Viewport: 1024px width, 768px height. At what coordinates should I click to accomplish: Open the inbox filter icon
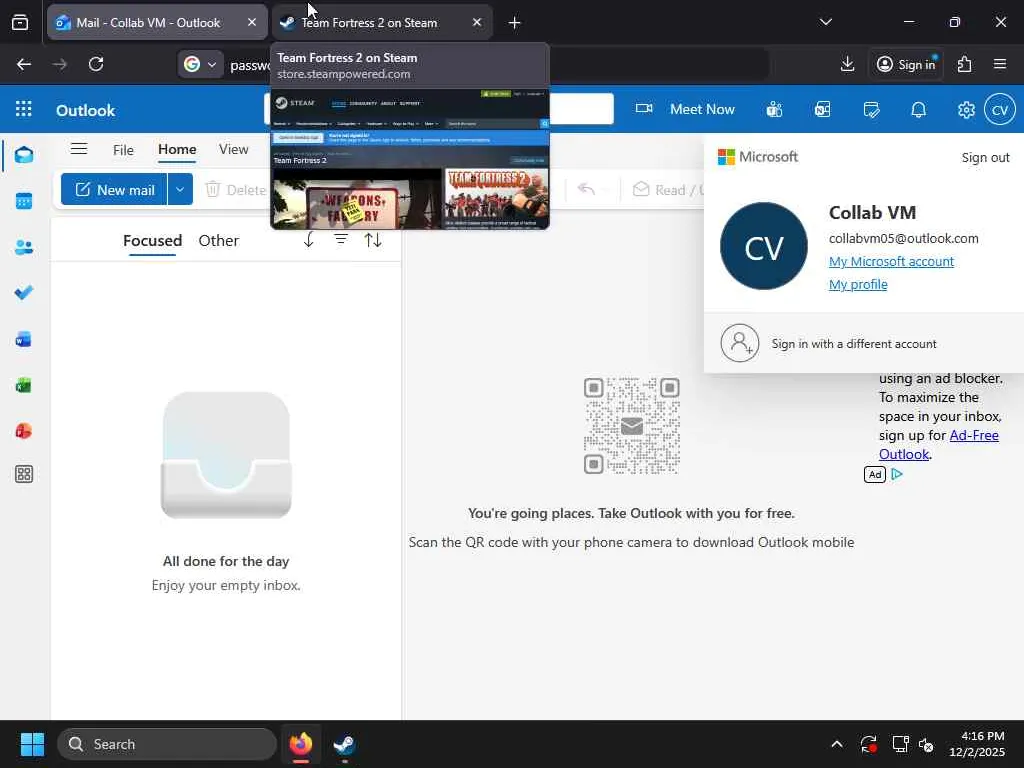341,240
